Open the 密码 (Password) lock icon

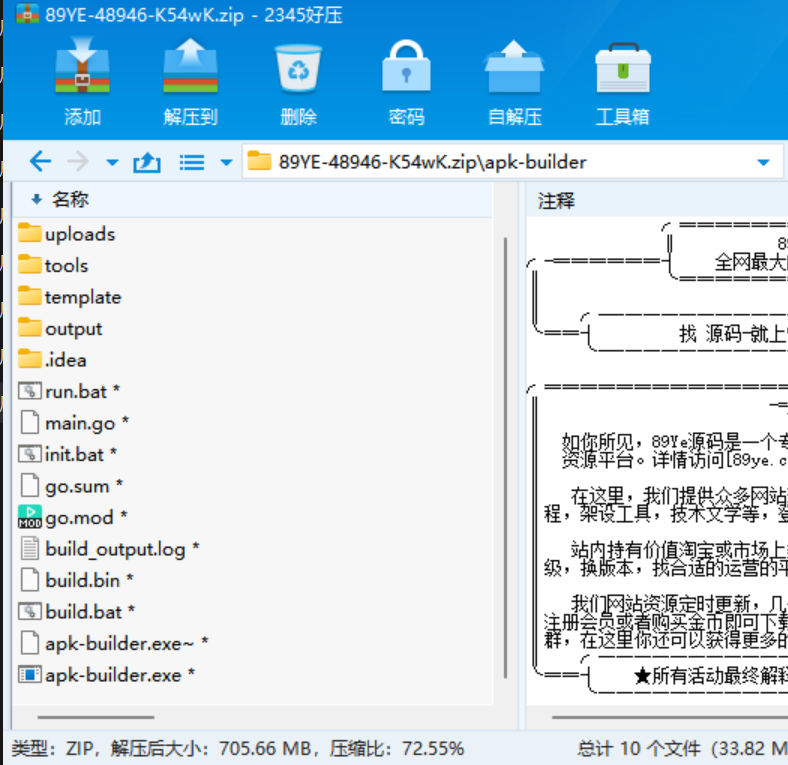point(406,70)
